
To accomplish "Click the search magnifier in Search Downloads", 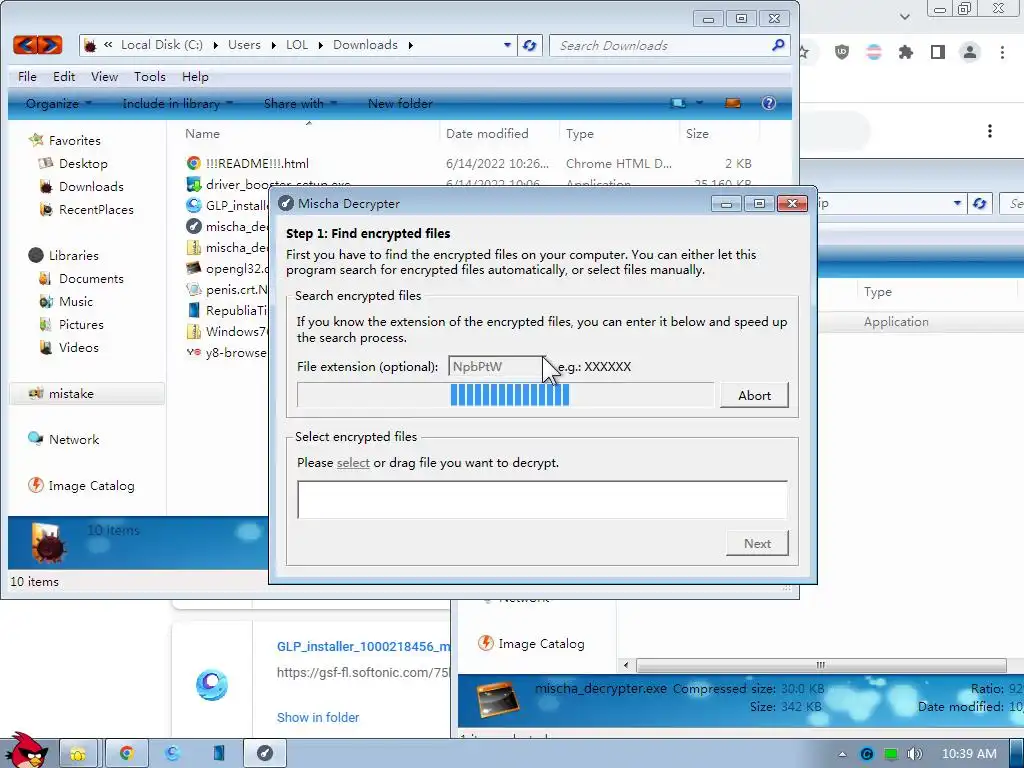I will pyautogui.click(x=778, y=45).
